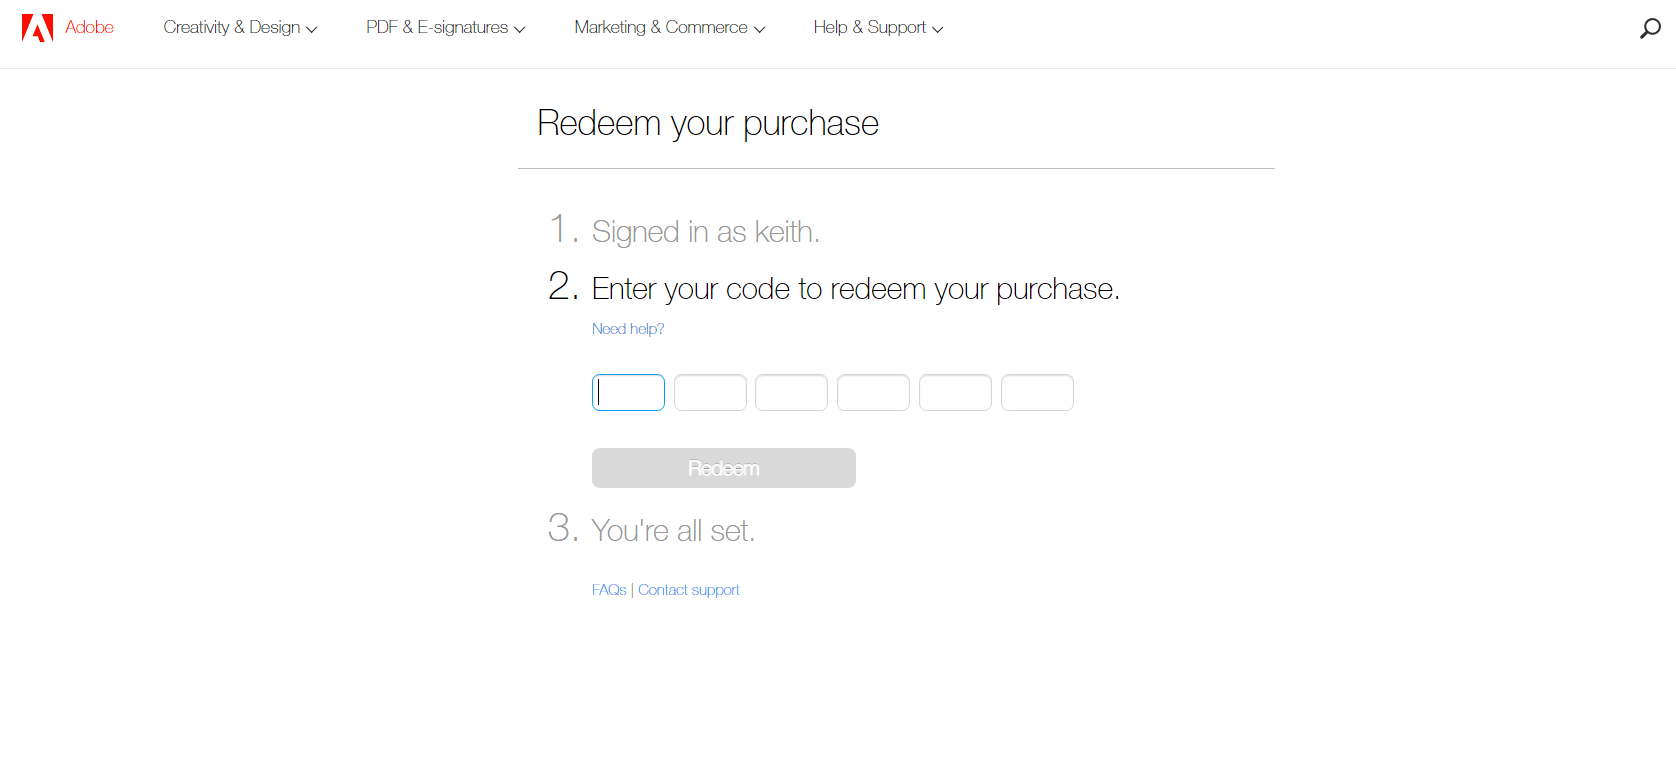This screenshot has height=782, width=1676.
Task: Open the Need help? link
Action: click(628, 328)
